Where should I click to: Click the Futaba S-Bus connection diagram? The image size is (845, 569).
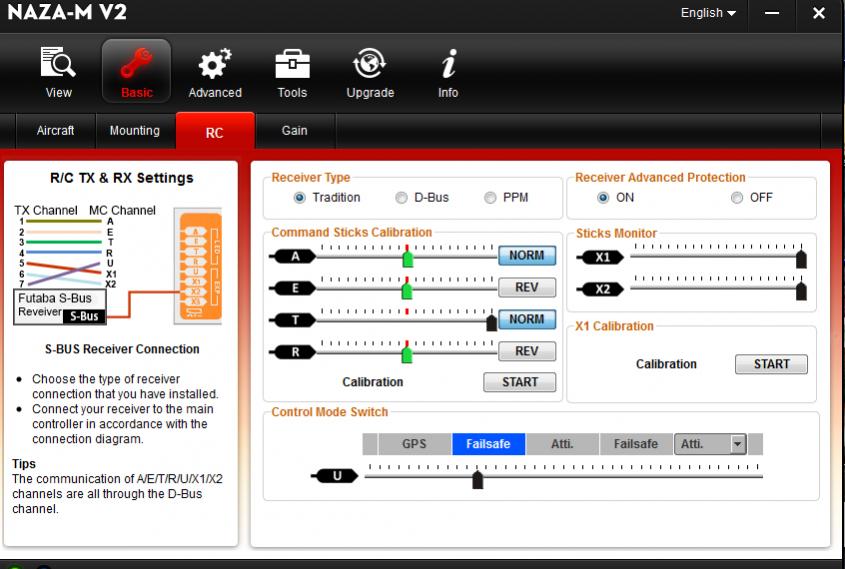tap(120, 265)
